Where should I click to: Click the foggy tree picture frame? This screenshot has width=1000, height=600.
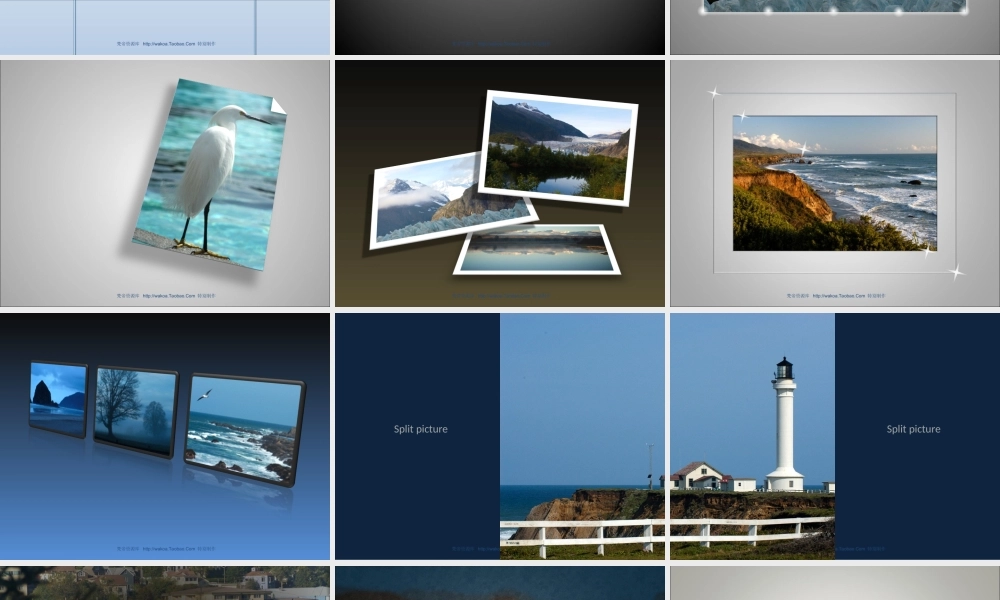(135, 410)
